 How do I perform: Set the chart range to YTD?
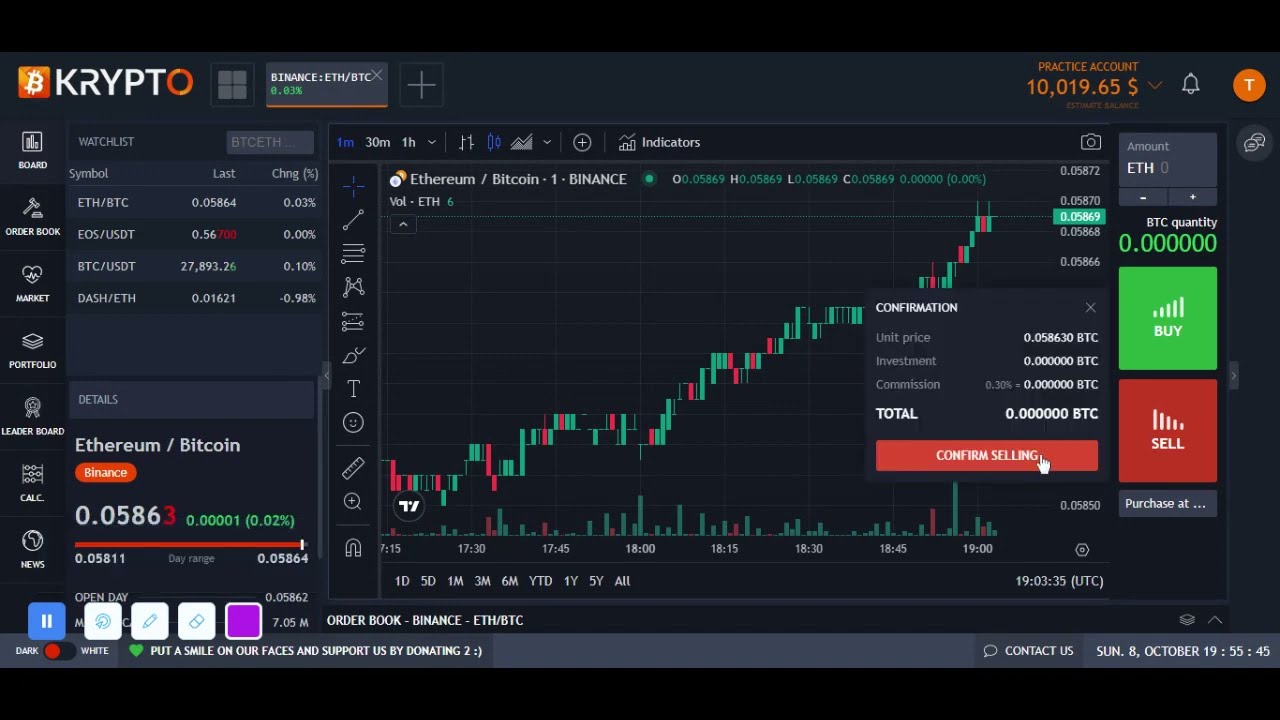coord(540,581)
